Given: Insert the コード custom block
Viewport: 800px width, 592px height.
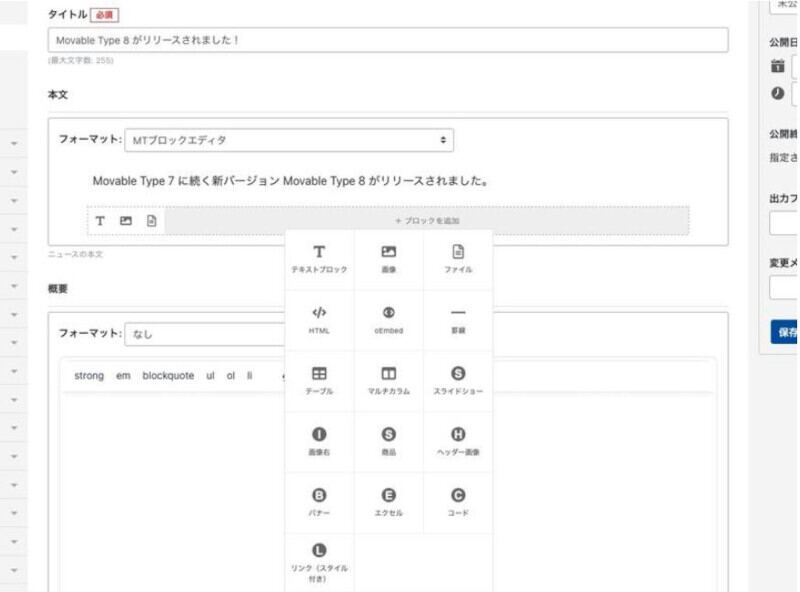Looking at the screenshot, I should pyautogui.click(x=458, y=503).
